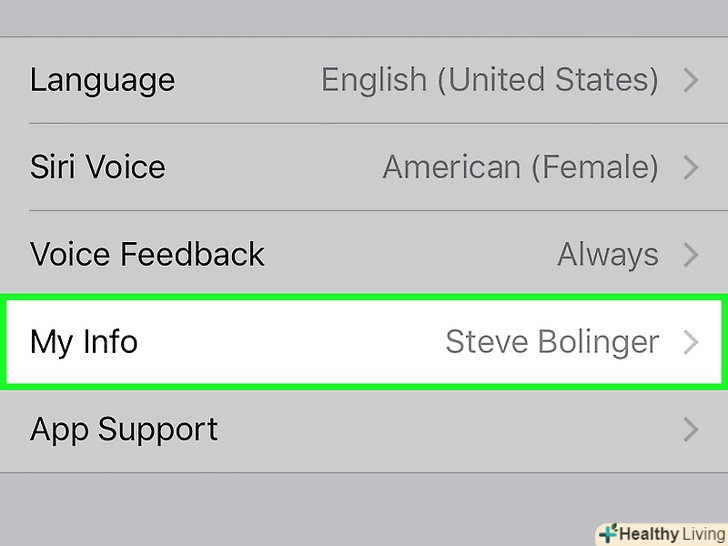The image size is (728, 546).
Task: Tap the chevron arrow on the Language row
Action: [x=690, y=80]
